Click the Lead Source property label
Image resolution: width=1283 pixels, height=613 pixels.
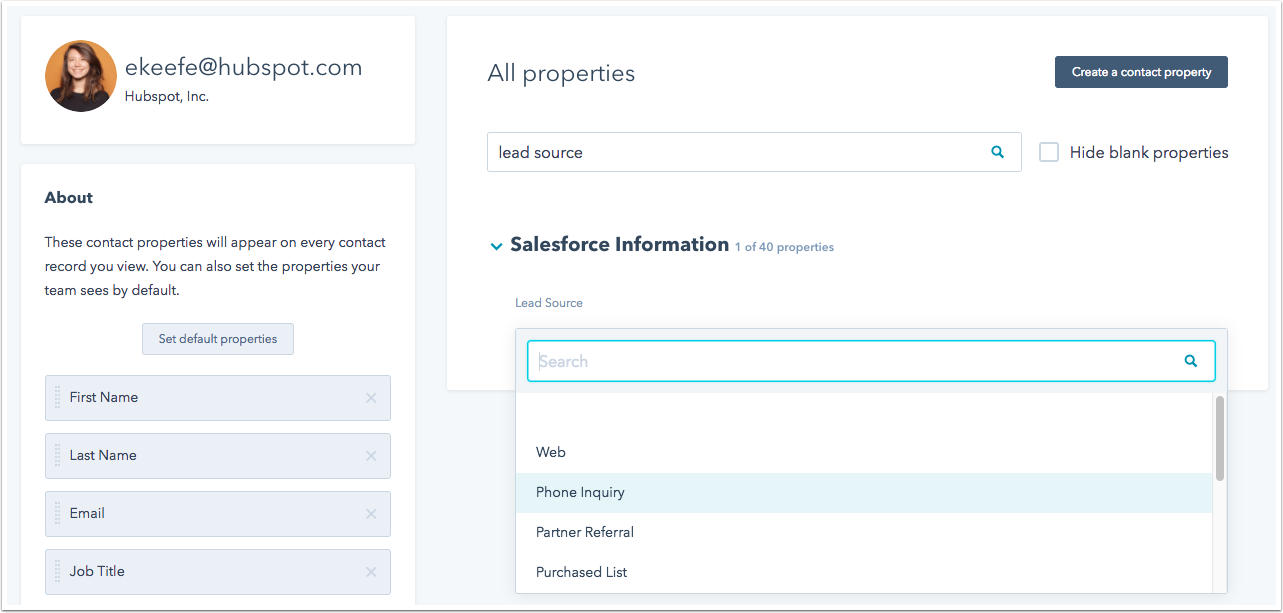[549, 302]
